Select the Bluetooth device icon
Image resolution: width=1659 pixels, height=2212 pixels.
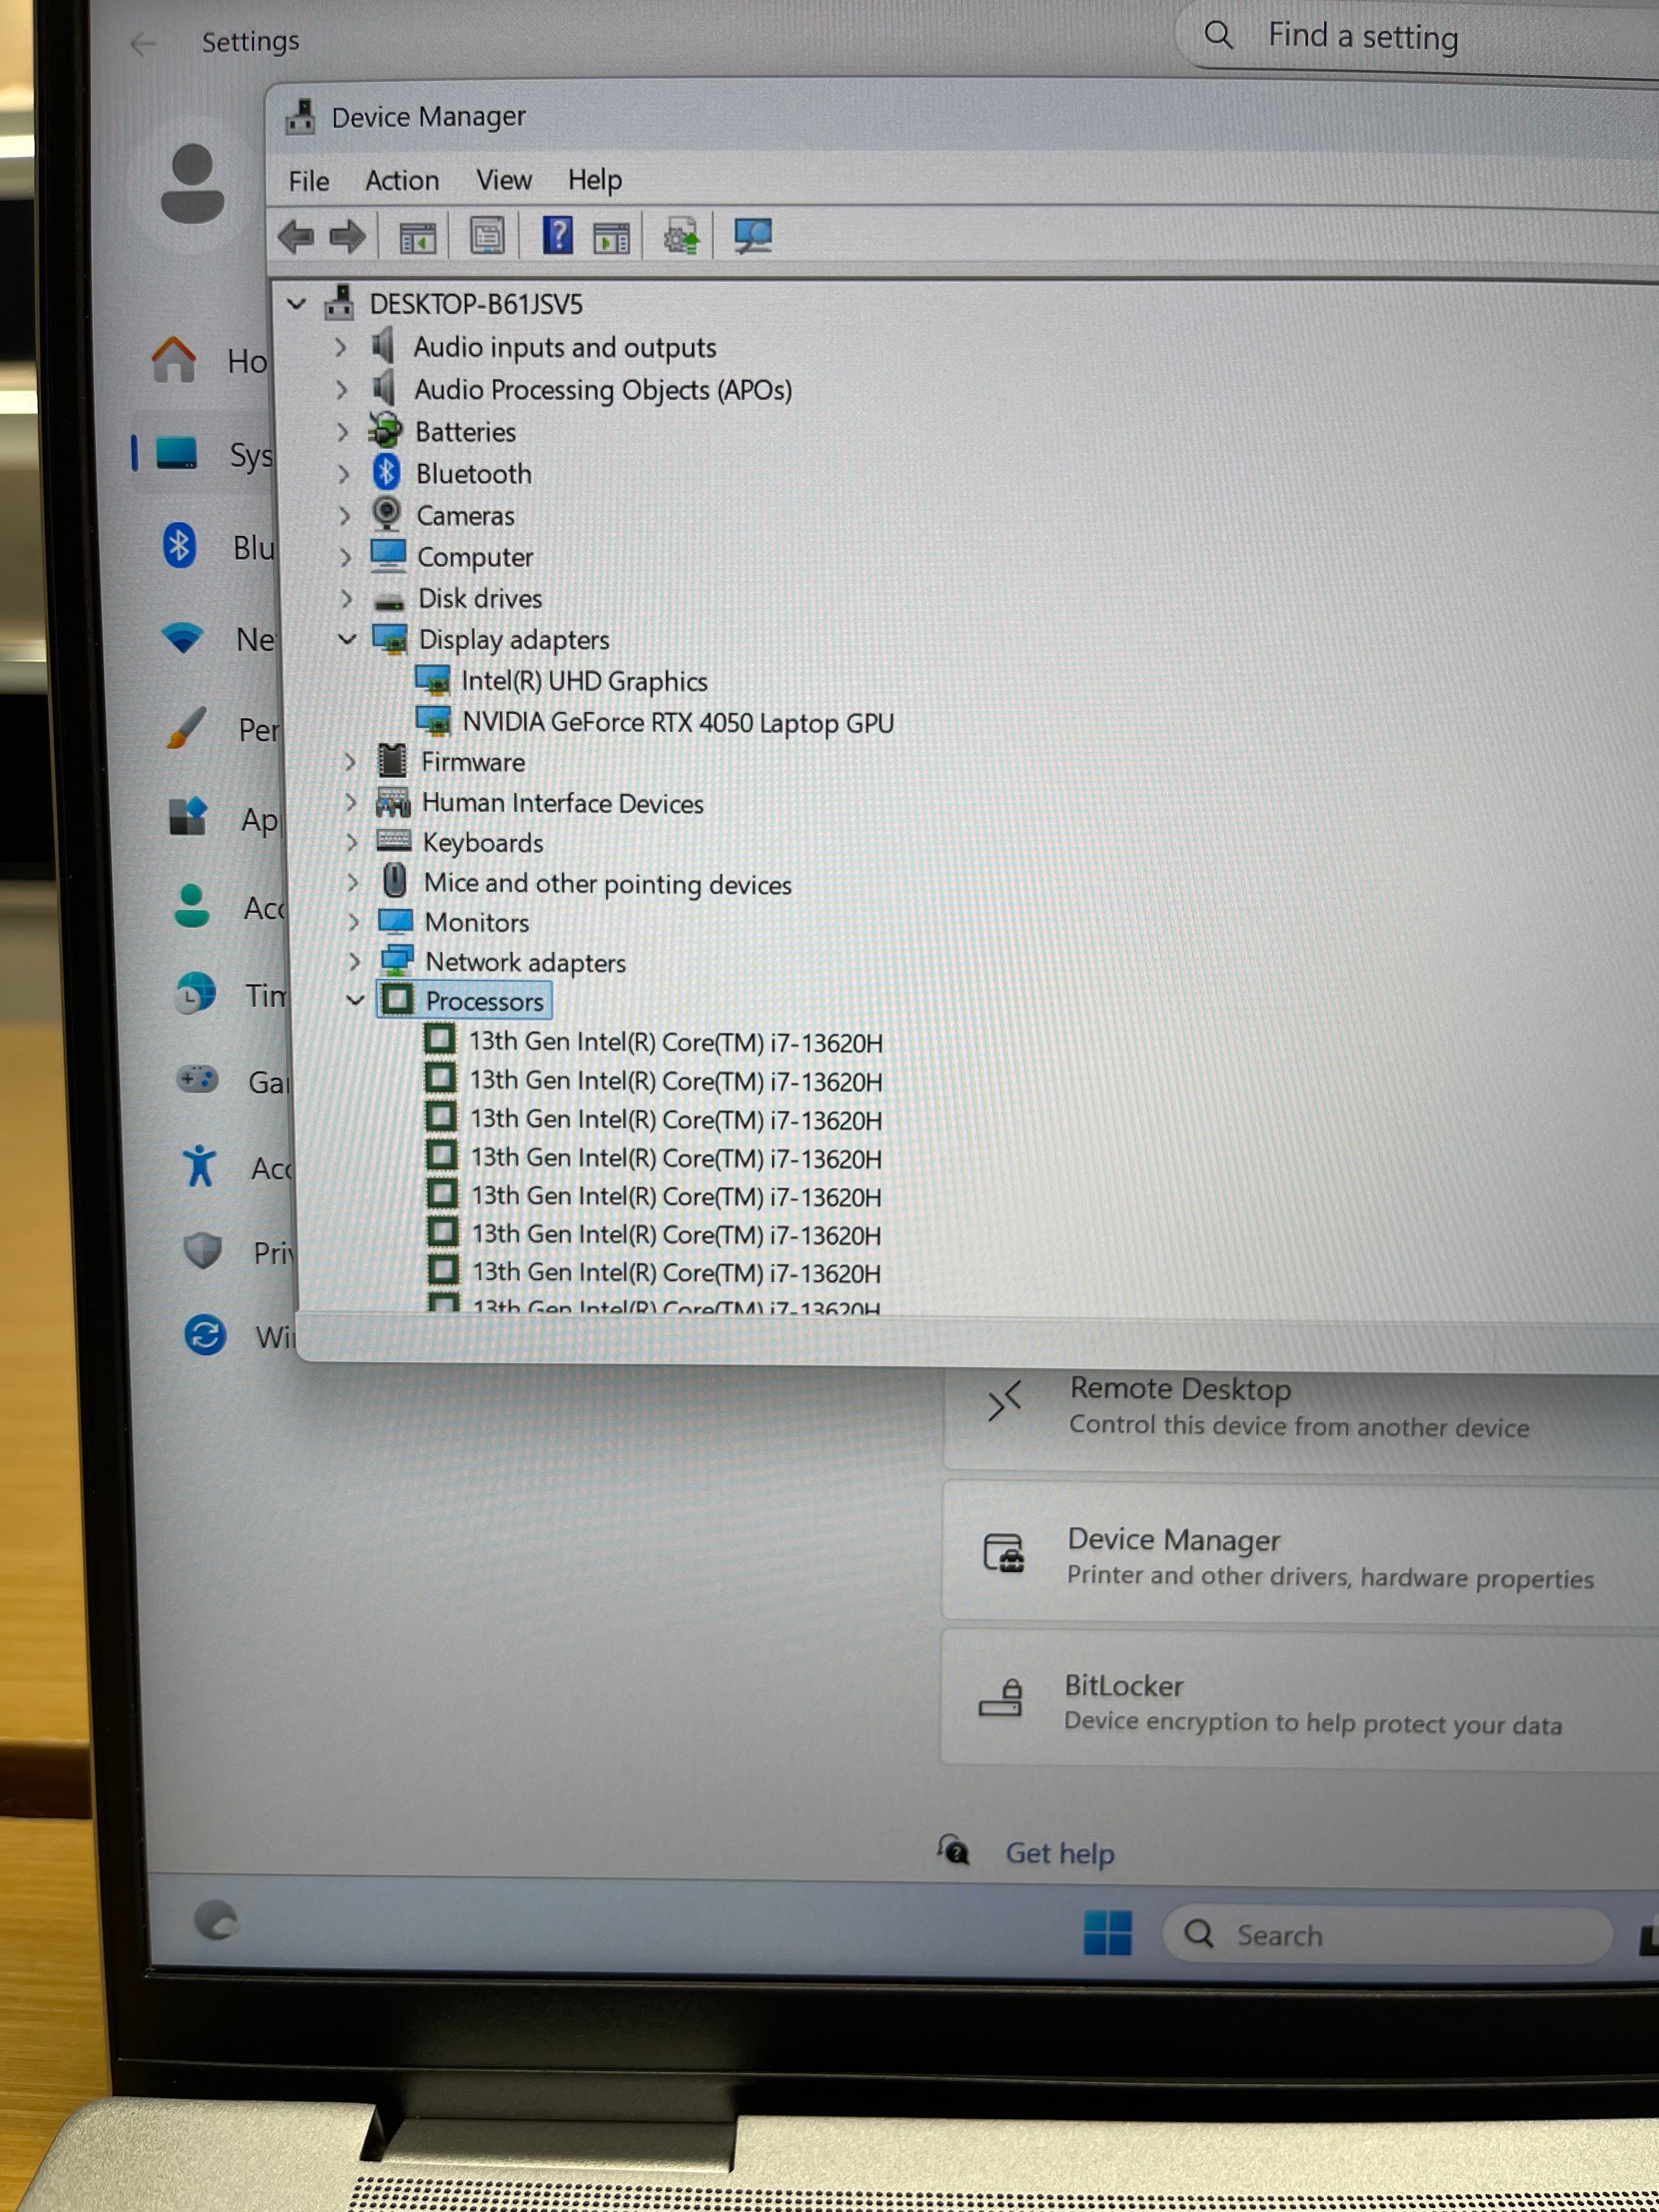386,472
